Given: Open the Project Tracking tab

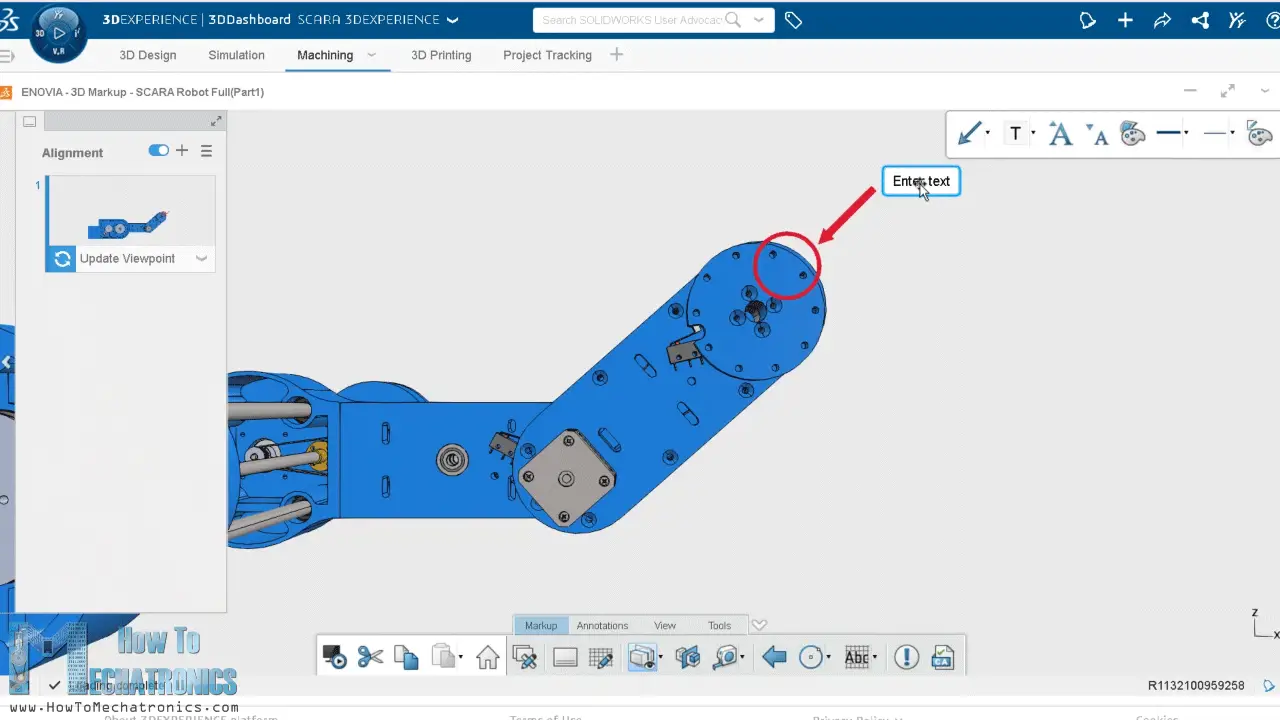Looking at the screenshot, I should (x=547, y=55).
